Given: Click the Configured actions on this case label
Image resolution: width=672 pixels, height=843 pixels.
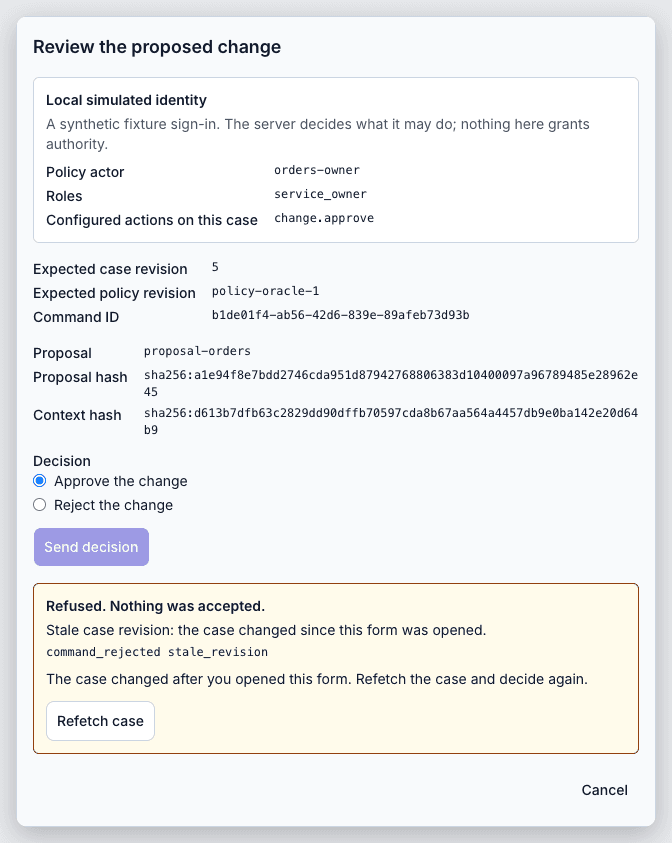Looking at the screenshot, I should point(152,220).
